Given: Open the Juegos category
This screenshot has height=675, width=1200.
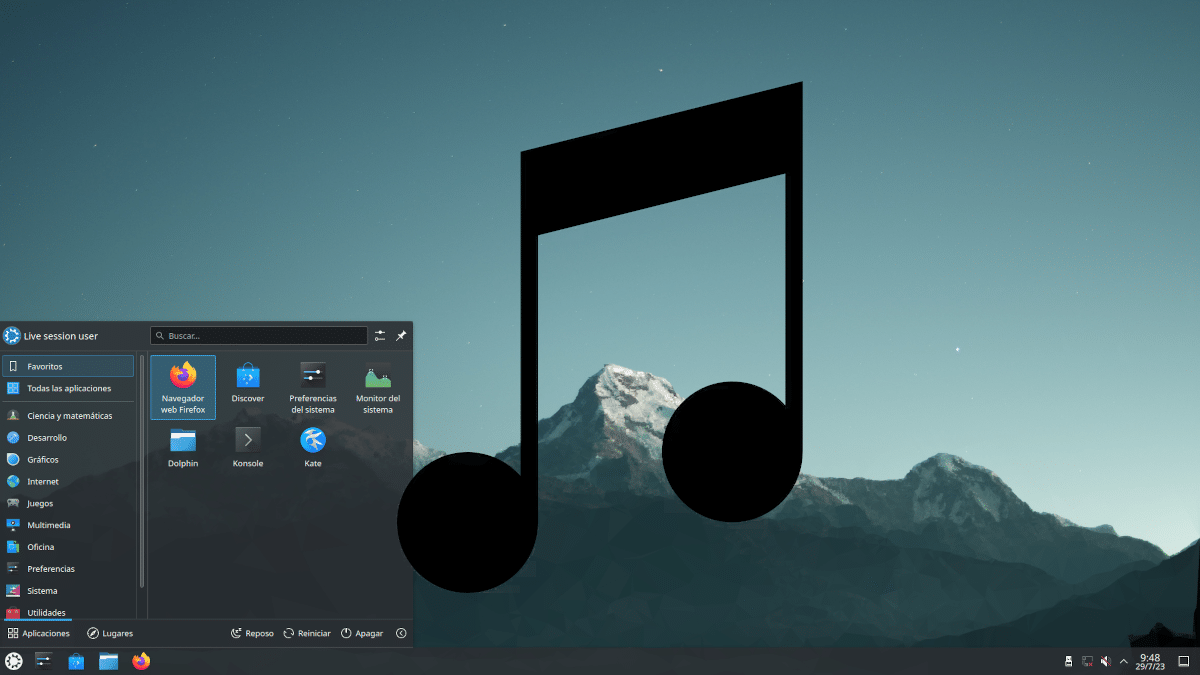Looking at the screenshot, I should point(68,503).
